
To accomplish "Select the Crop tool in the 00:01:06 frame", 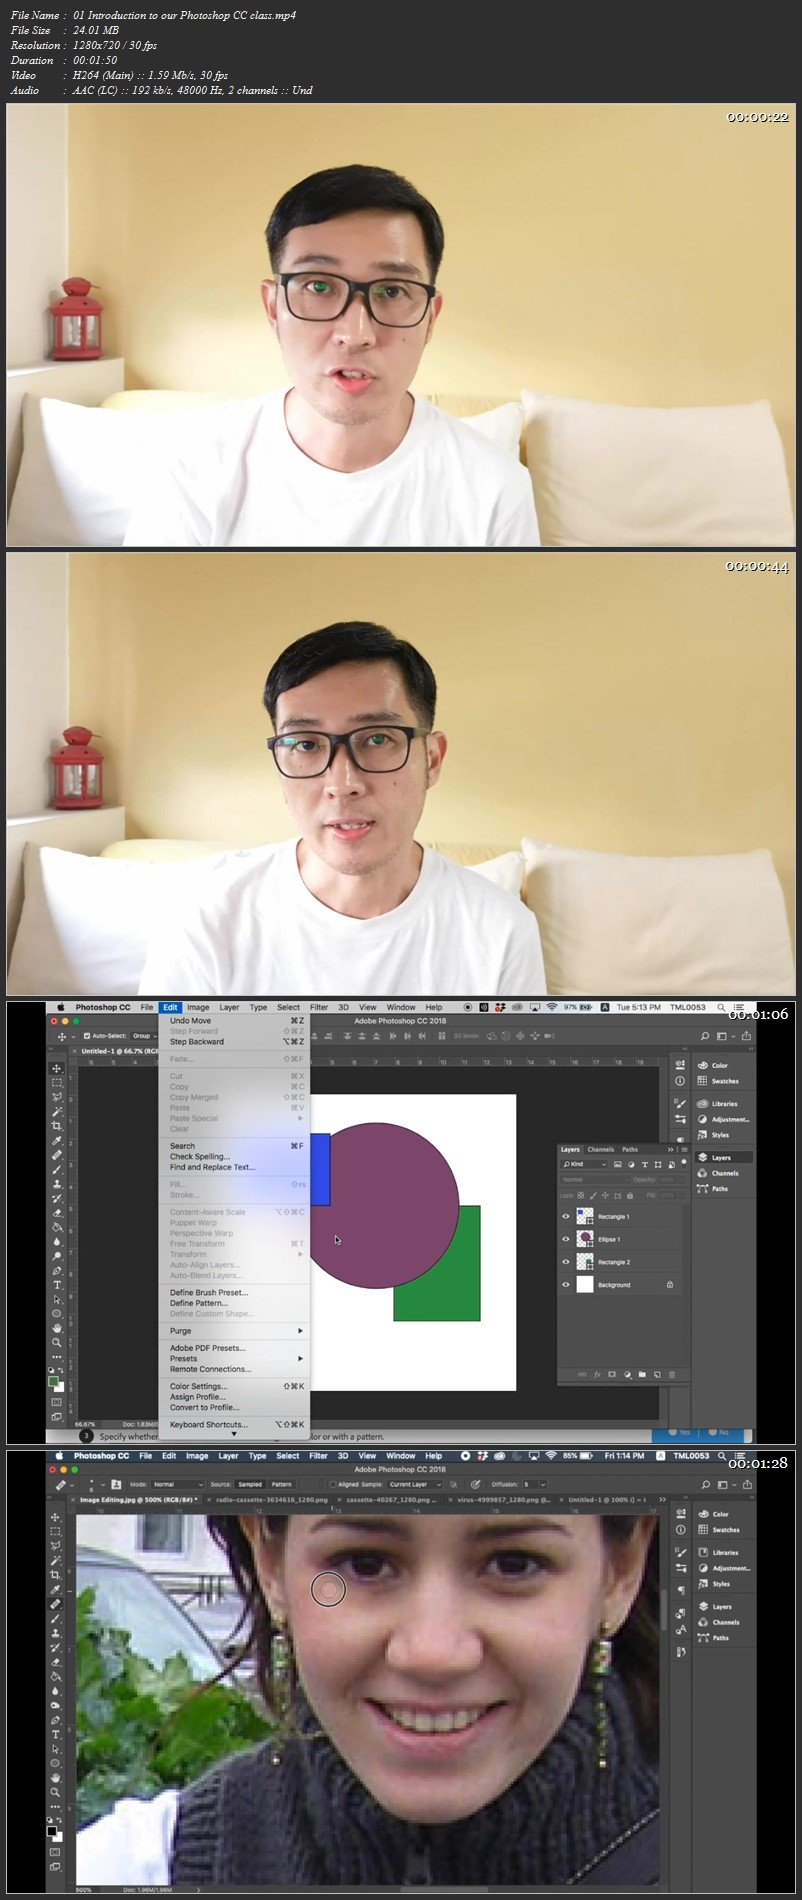I will [x=57, y=1126].
